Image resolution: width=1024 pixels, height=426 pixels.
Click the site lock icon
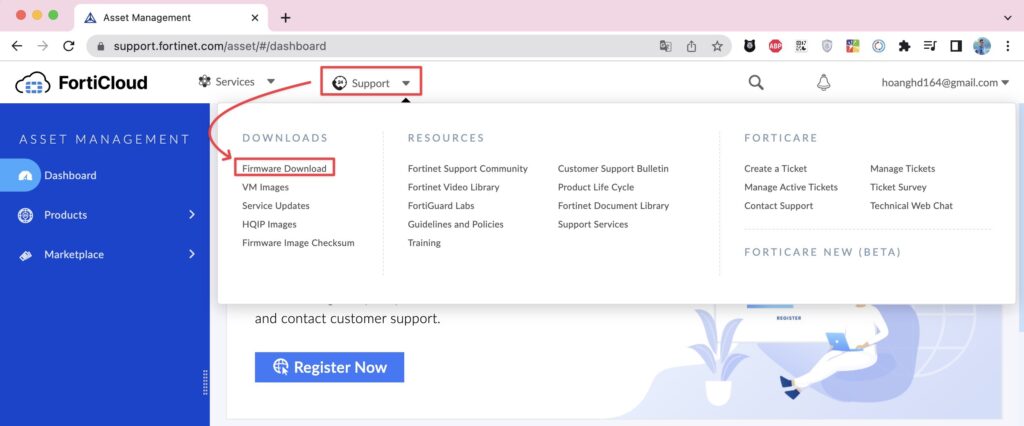tap(101, 46)
